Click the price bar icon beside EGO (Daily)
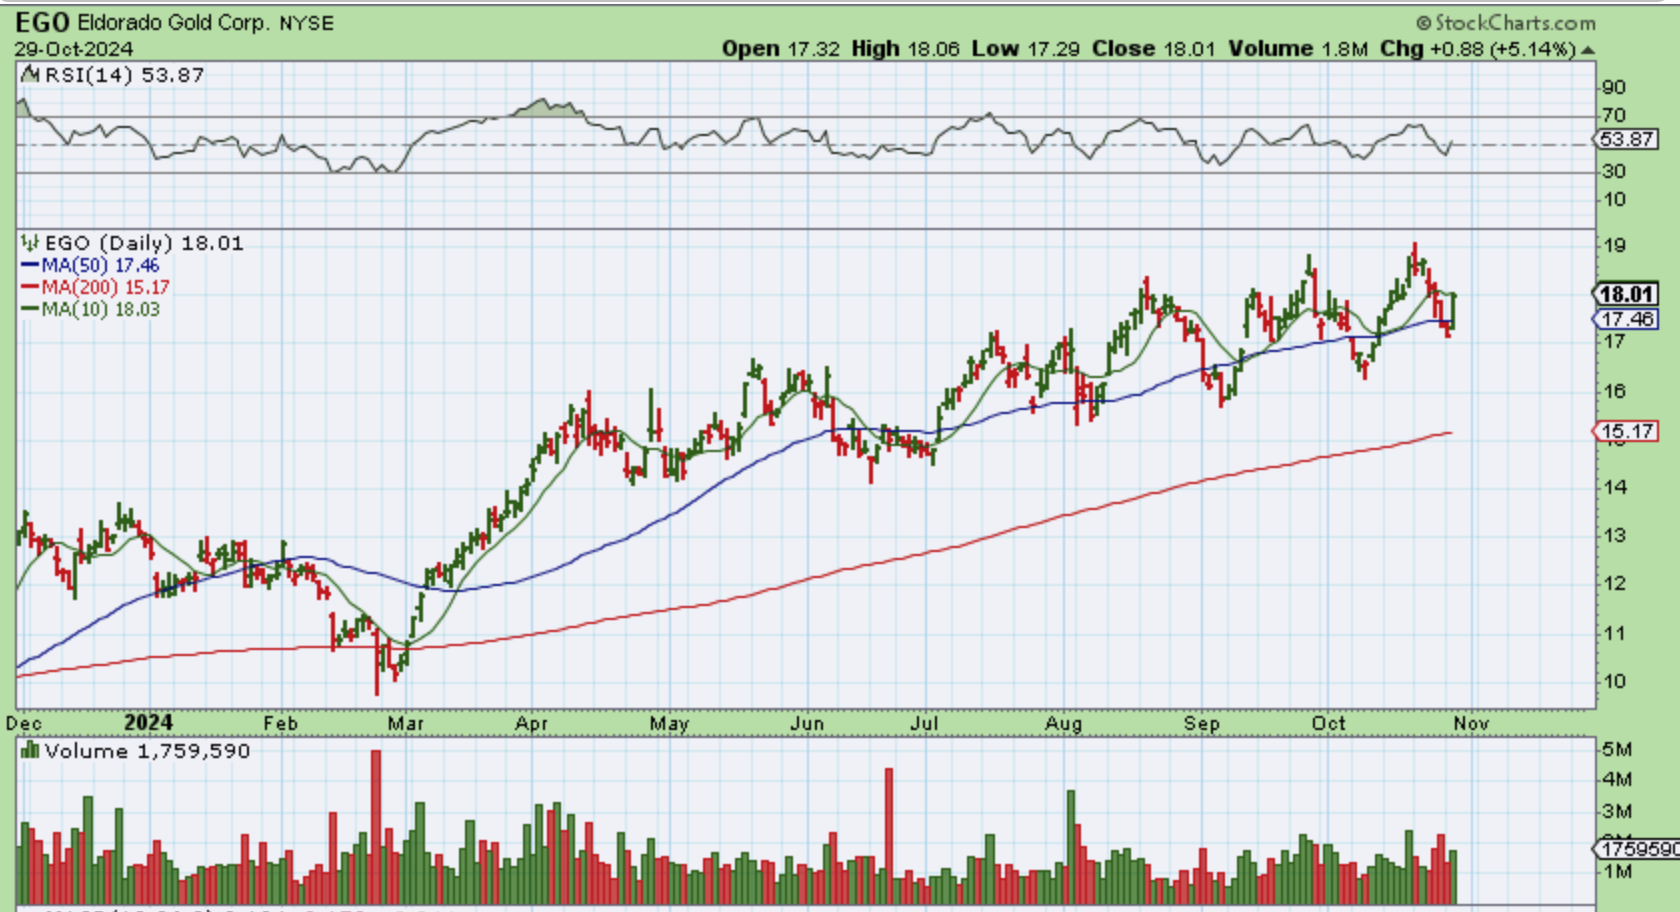The image size is (1680, 912). click(30, 243)
